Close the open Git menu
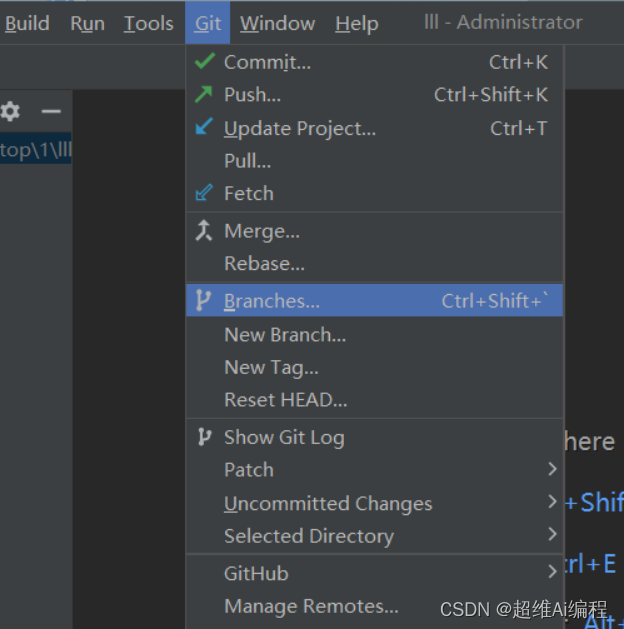 point(208,23)
